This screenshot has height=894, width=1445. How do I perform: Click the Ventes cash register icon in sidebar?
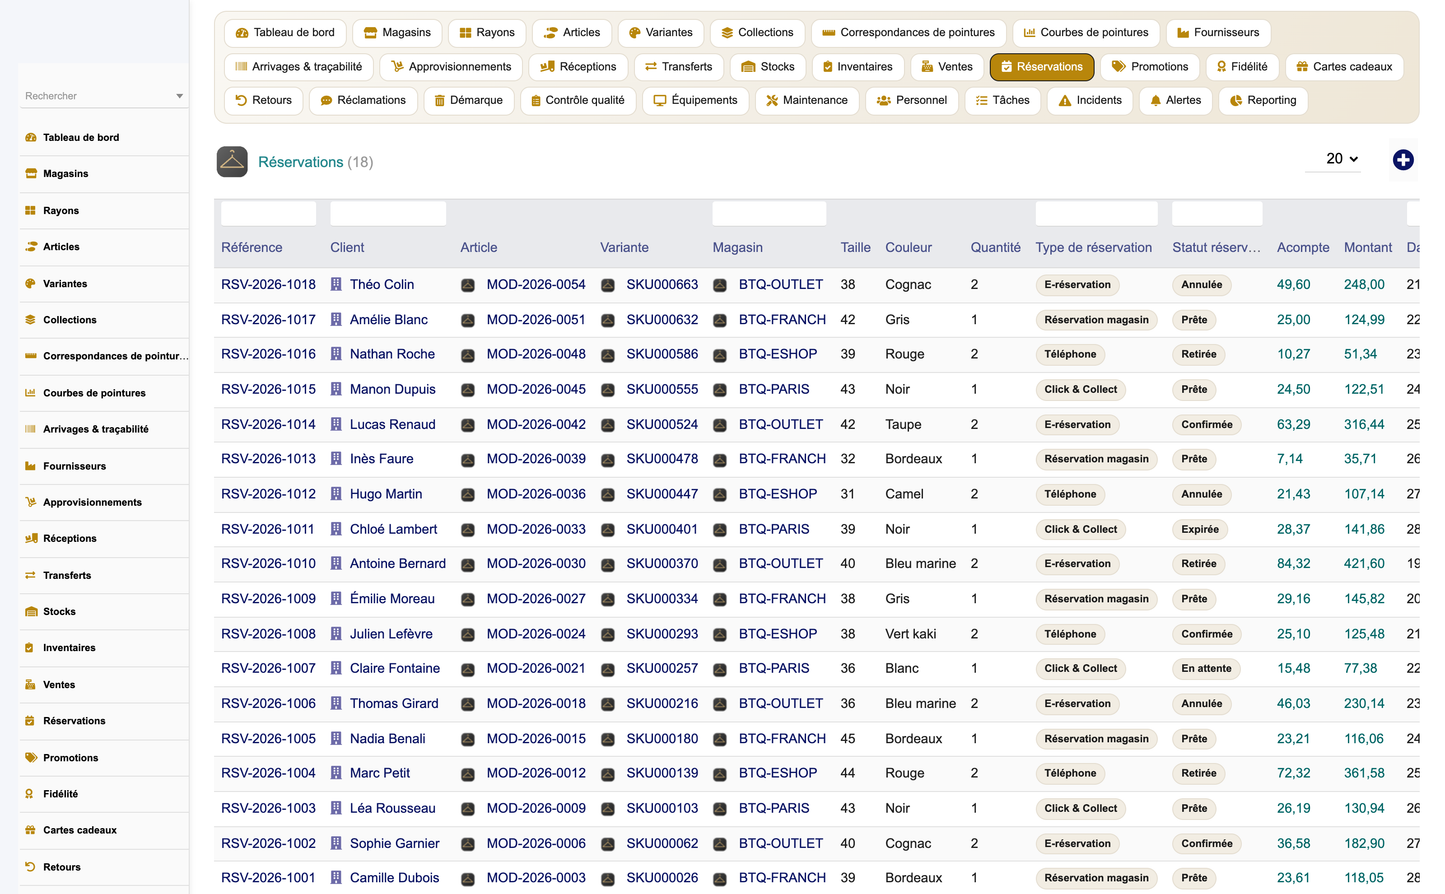(x=31, y=685)
